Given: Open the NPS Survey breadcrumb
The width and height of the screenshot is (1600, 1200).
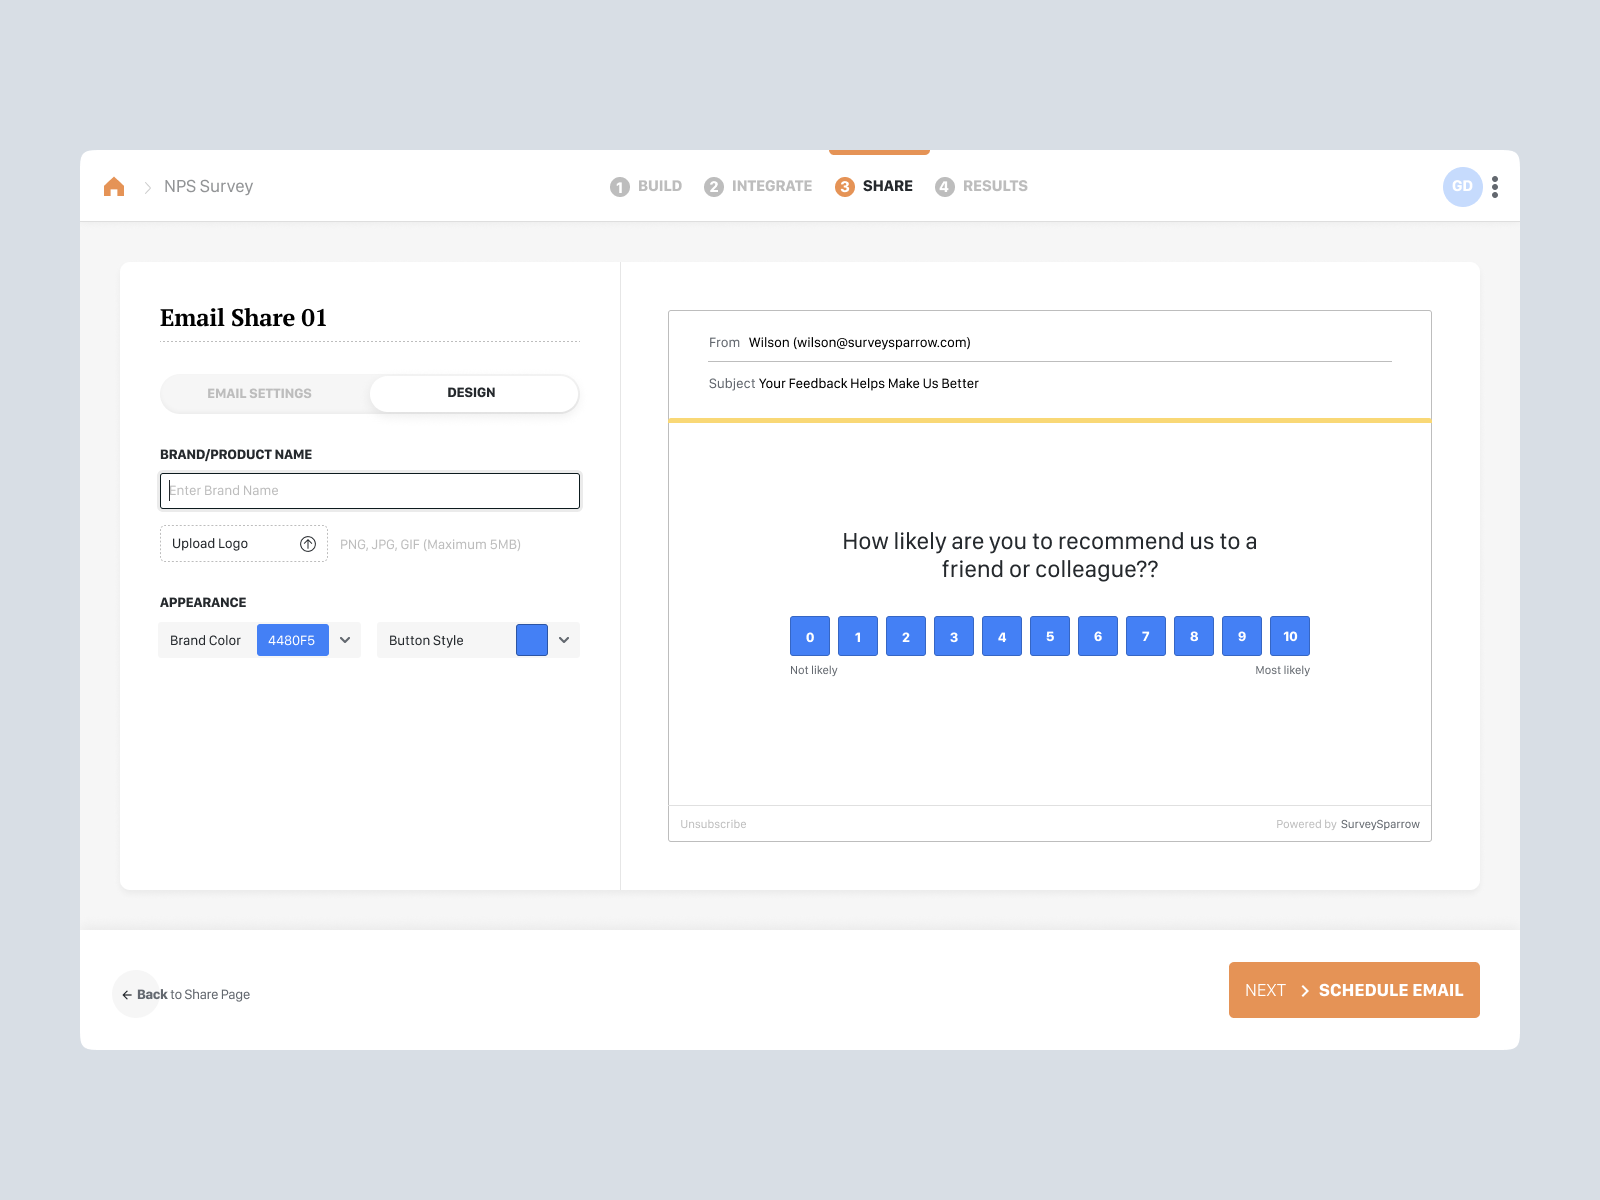Looking at the screenshot, I should (208, 187).
